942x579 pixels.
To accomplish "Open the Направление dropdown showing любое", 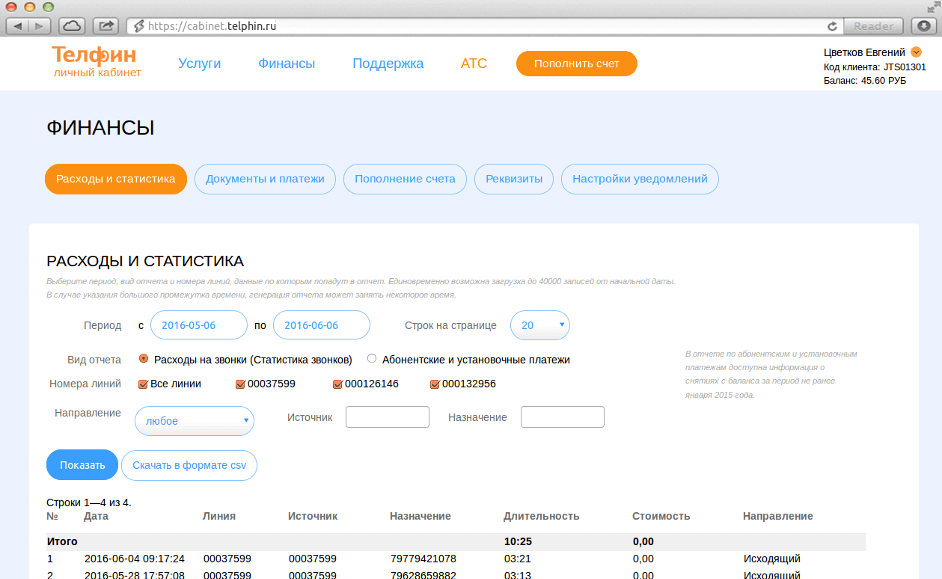I will click(193, 420).
